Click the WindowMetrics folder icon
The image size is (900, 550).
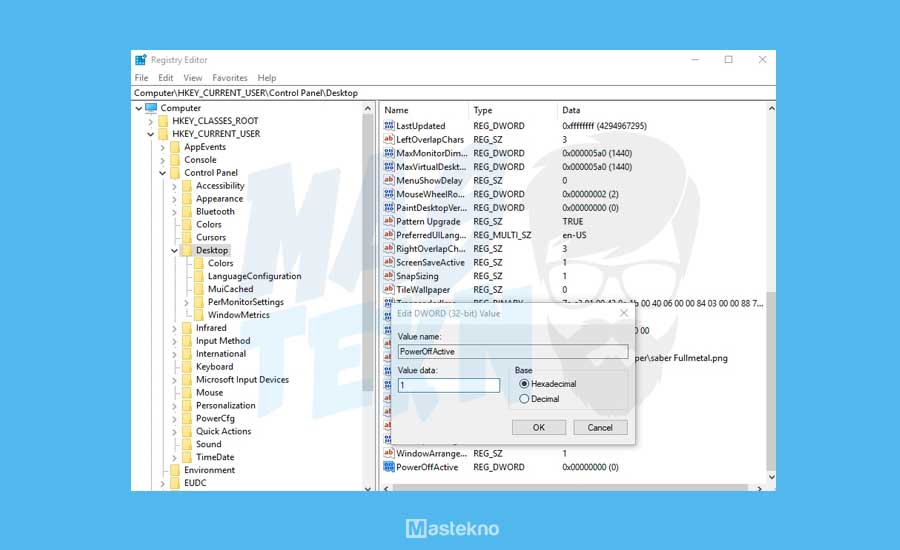[199, 315]
